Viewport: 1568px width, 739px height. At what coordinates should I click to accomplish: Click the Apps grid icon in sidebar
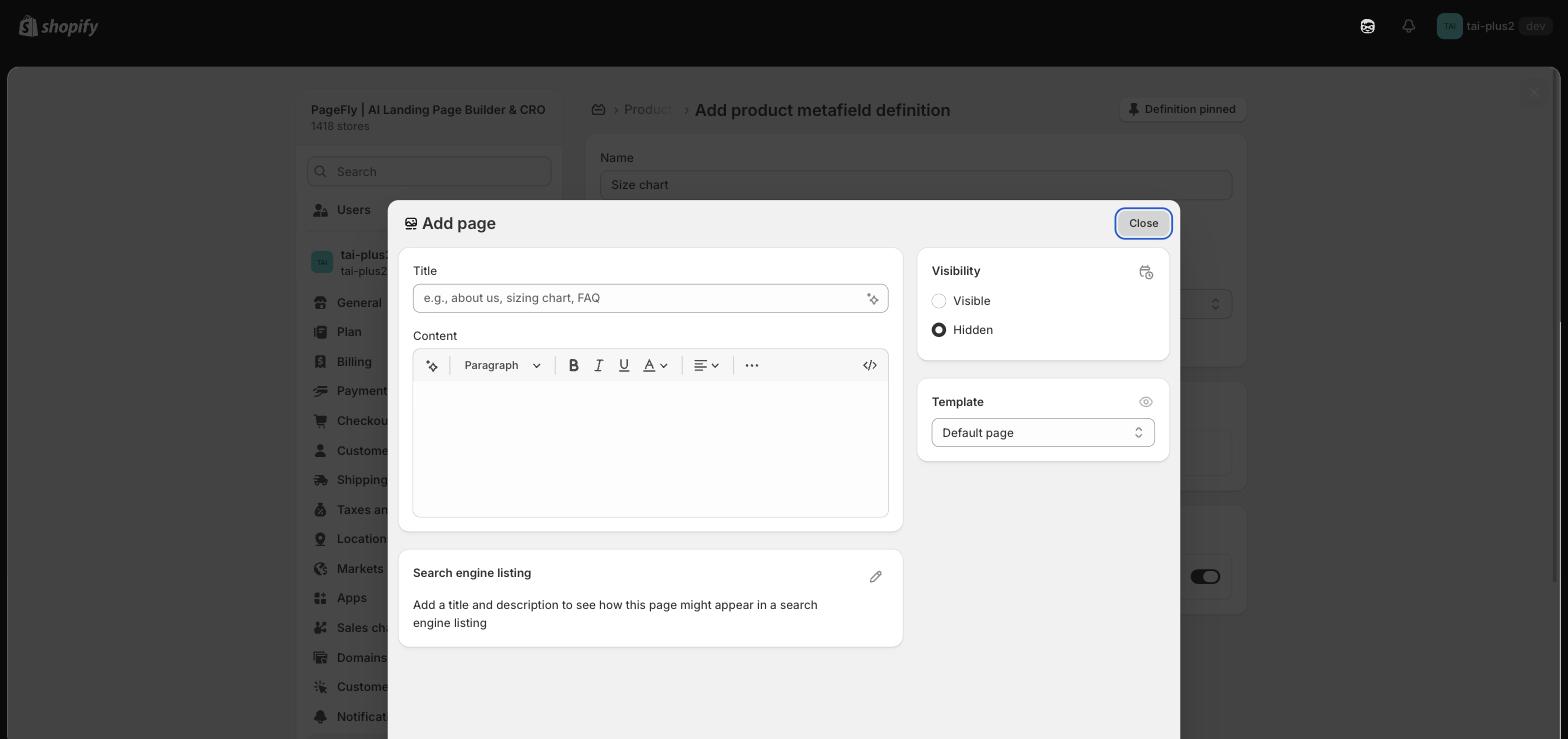320,598
